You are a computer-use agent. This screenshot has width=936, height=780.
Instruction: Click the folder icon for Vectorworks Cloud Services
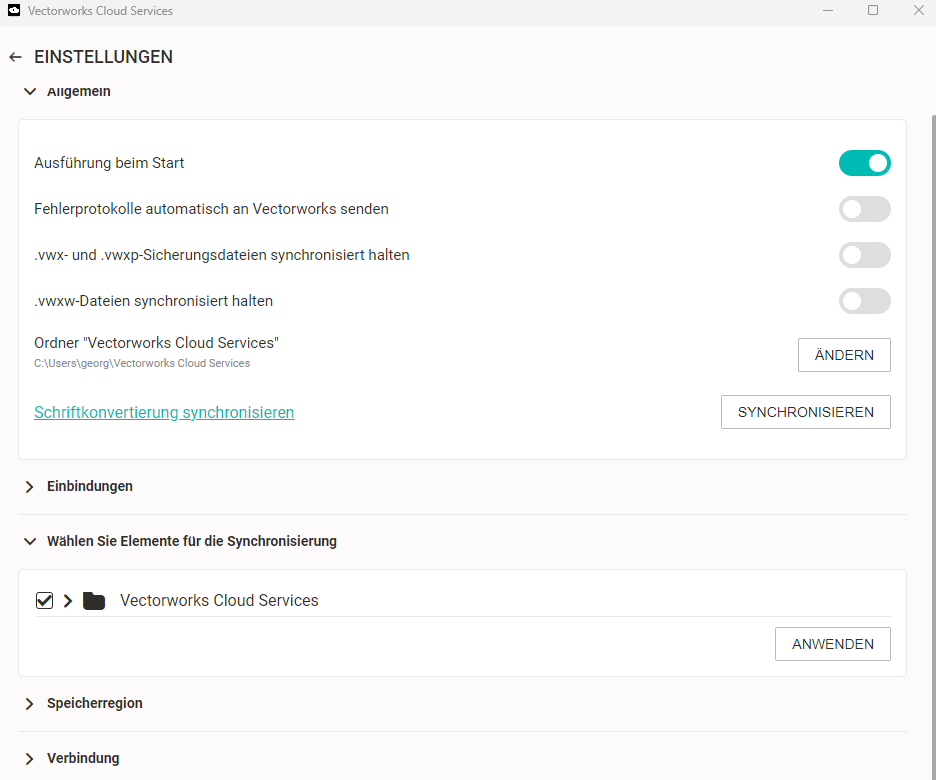(x=94, y=601)
